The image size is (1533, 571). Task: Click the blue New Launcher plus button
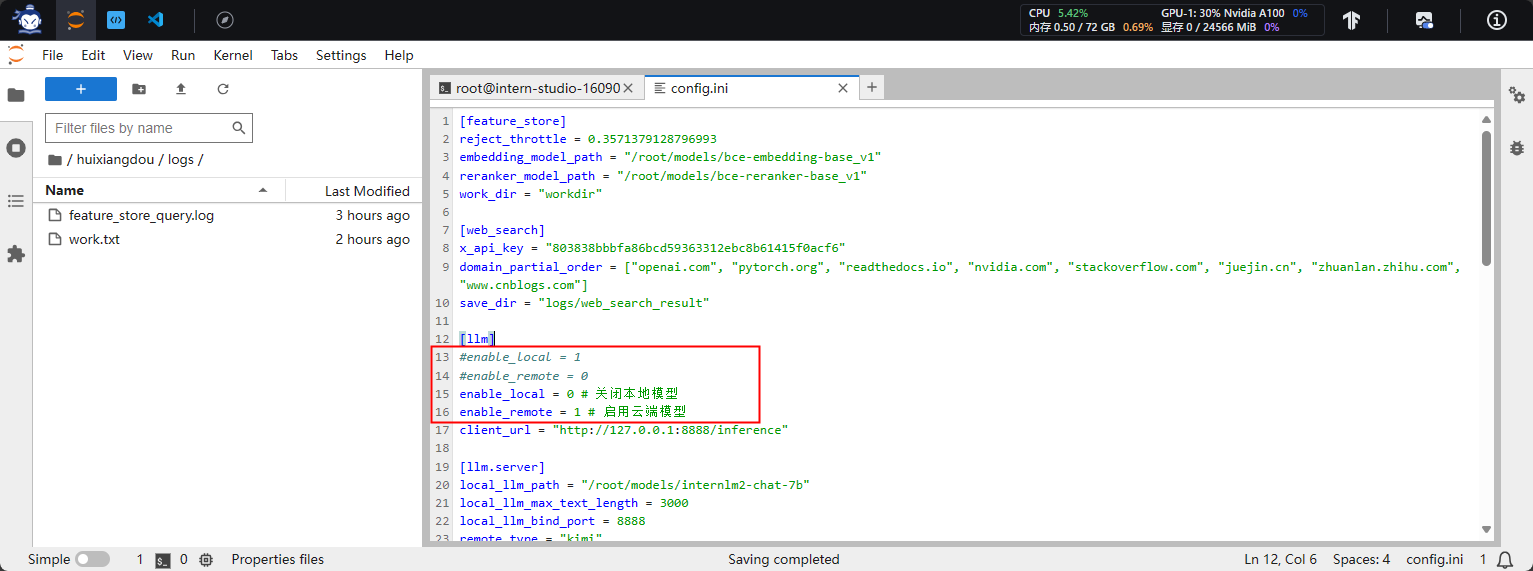[x=81, y=89]
